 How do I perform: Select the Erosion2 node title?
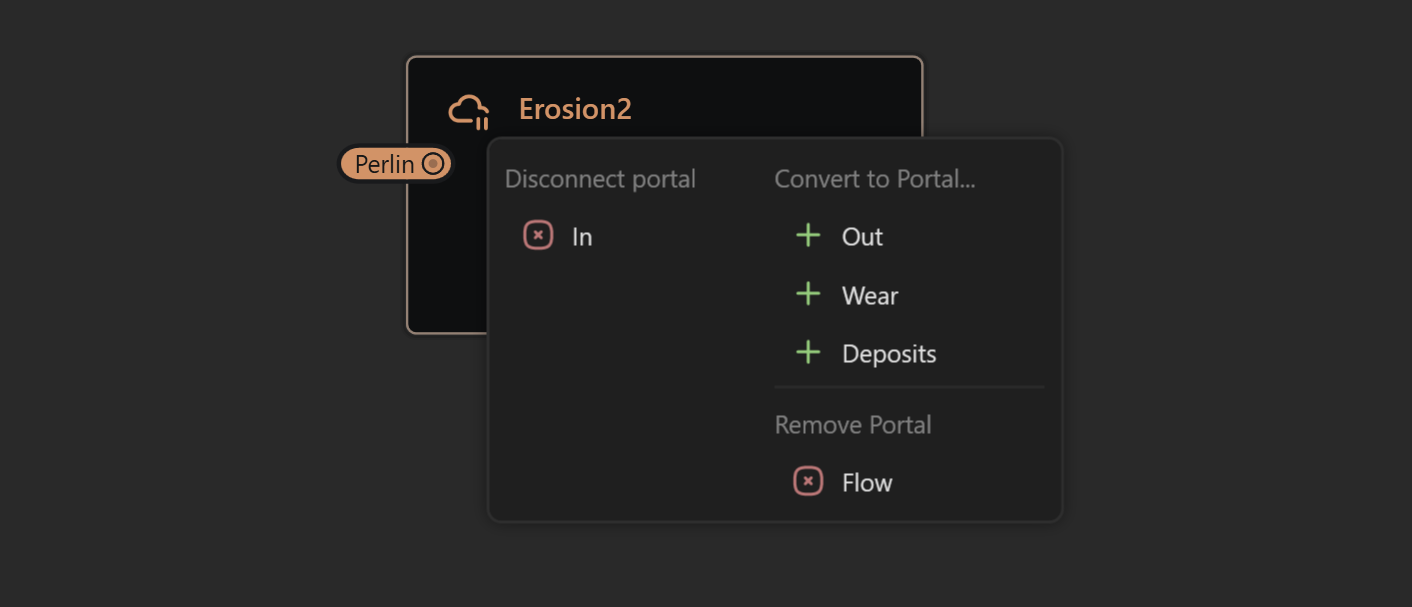(x=576, y=109)
